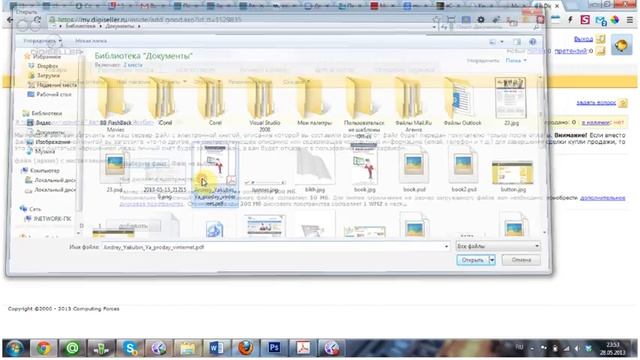The width and height of the screenshot is (640, 360).
Task: Click the Новая папка button
Action: click(x=91, y=41)
